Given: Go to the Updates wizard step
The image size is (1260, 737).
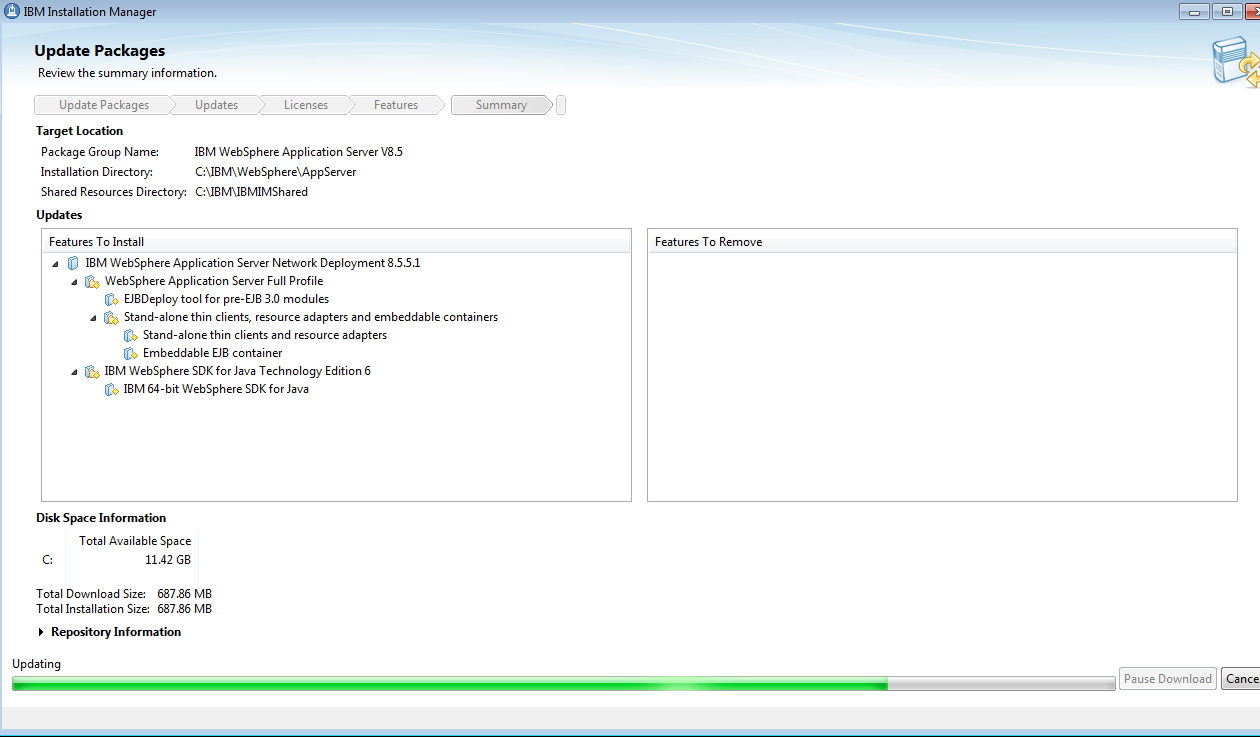Looking at the screenshot, I should (216, 105).
